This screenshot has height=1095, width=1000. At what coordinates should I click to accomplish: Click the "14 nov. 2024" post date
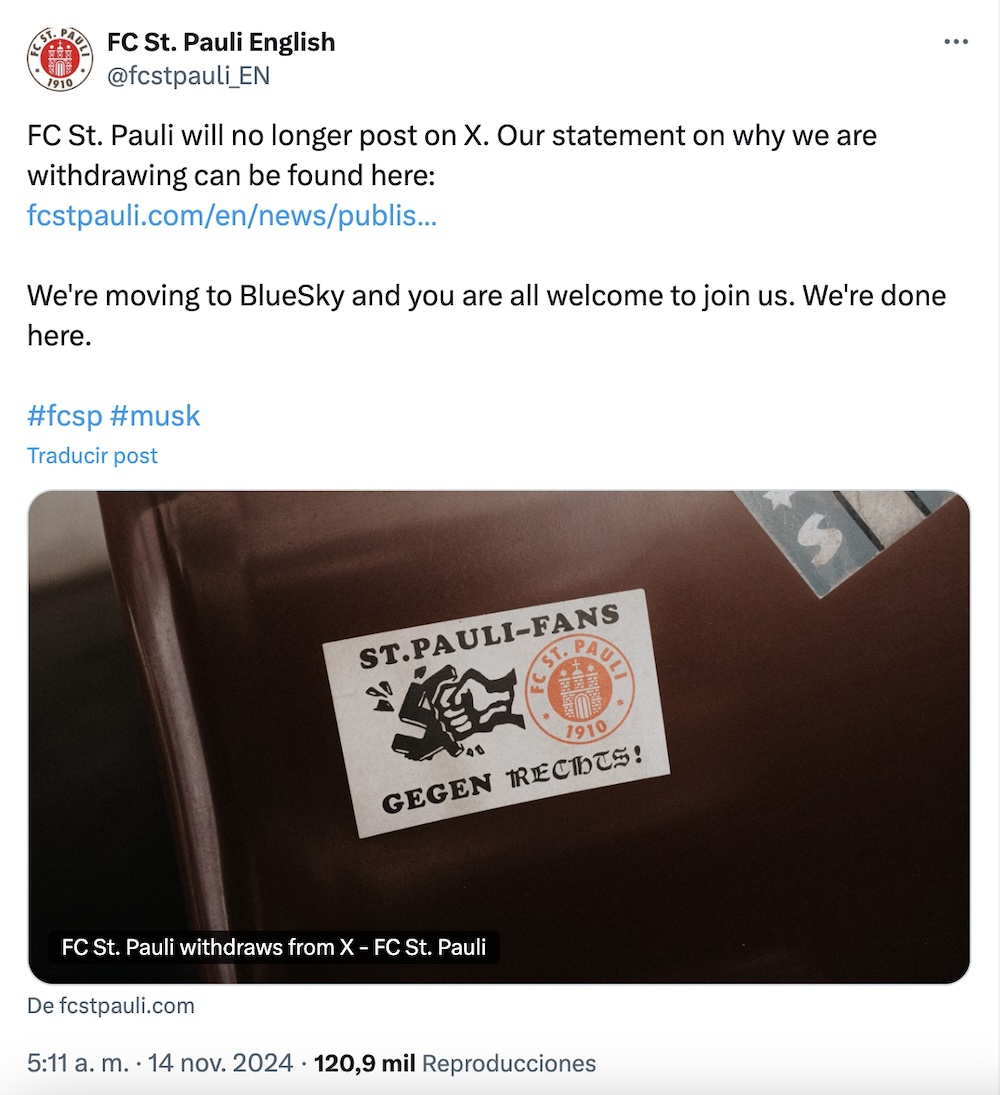[220, 1063]
